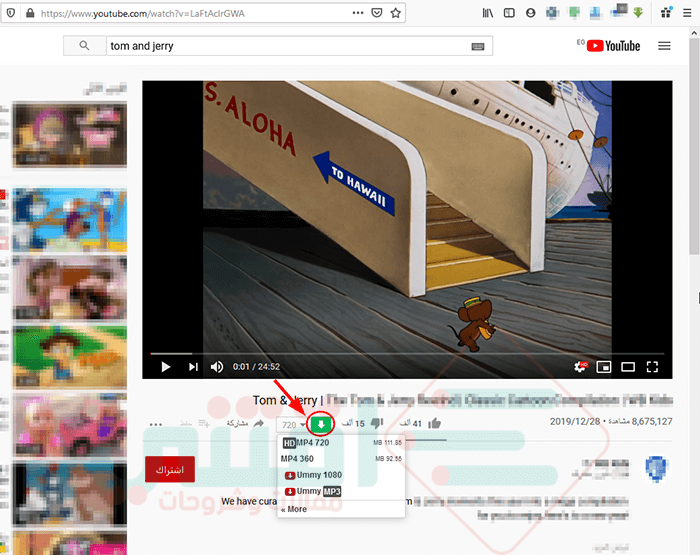
Task: Save video to playlist
Action: (195, 423)
